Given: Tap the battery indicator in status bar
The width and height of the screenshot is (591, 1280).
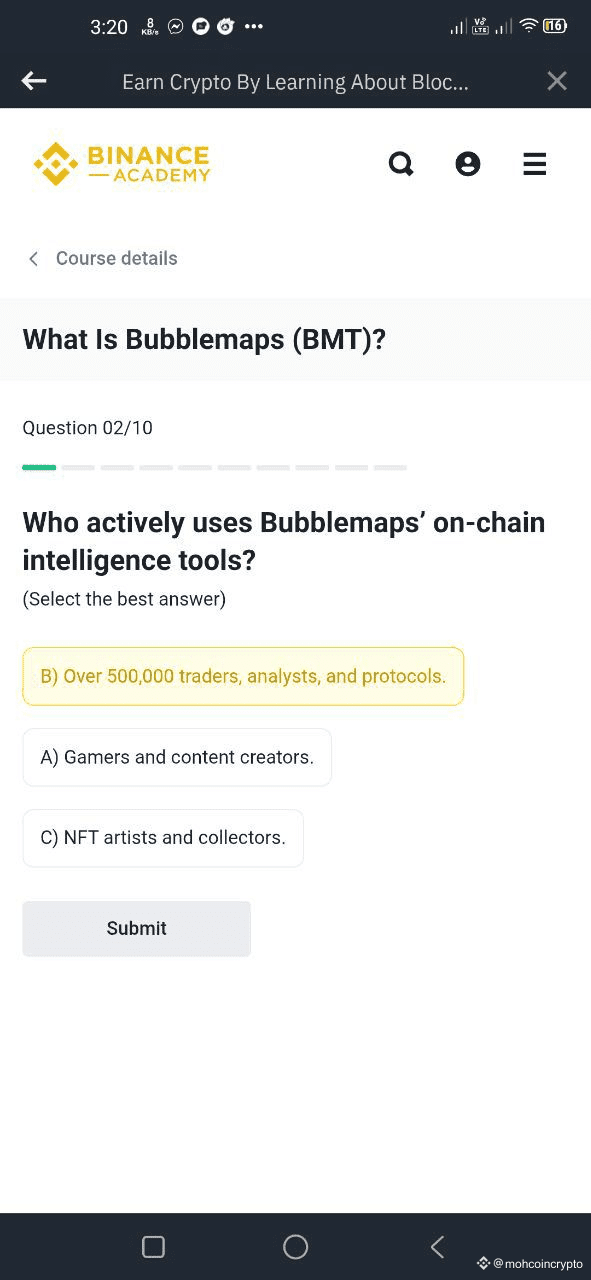Looking at the screenshot, I should pyautogui.click(x=555, y=26).
